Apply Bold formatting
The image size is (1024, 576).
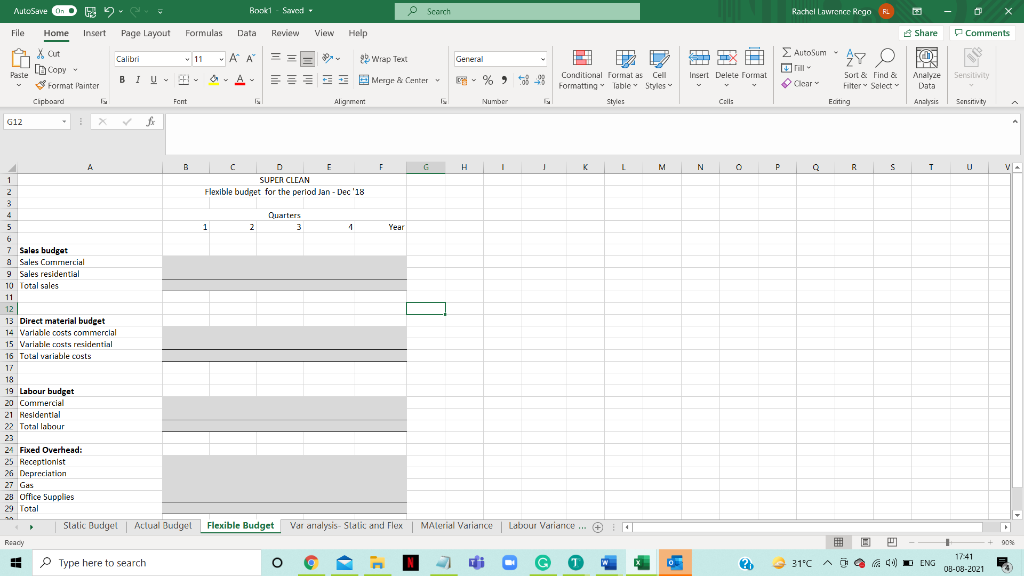point(121,80)
